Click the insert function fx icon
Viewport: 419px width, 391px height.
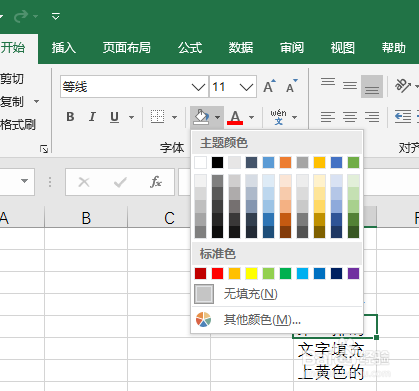[156, 182]
